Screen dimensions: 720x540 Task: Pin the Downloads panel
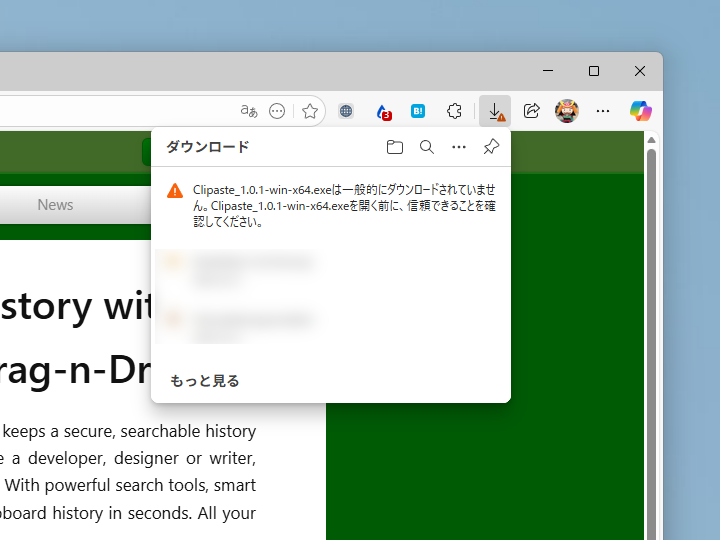pos(491,147)
